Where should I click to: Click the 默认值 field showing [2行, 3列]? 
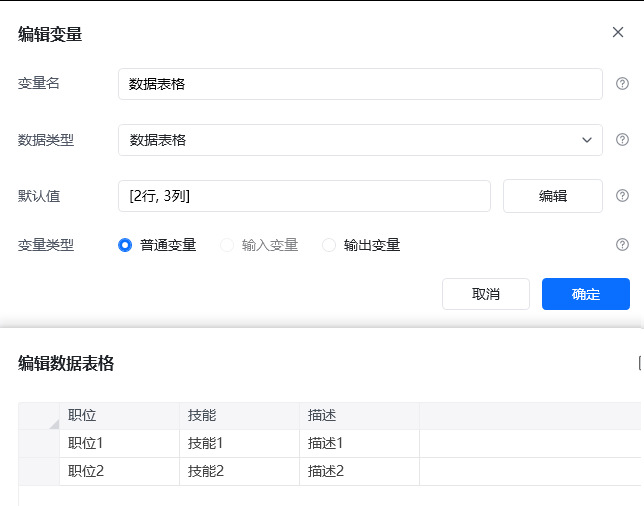304,196
